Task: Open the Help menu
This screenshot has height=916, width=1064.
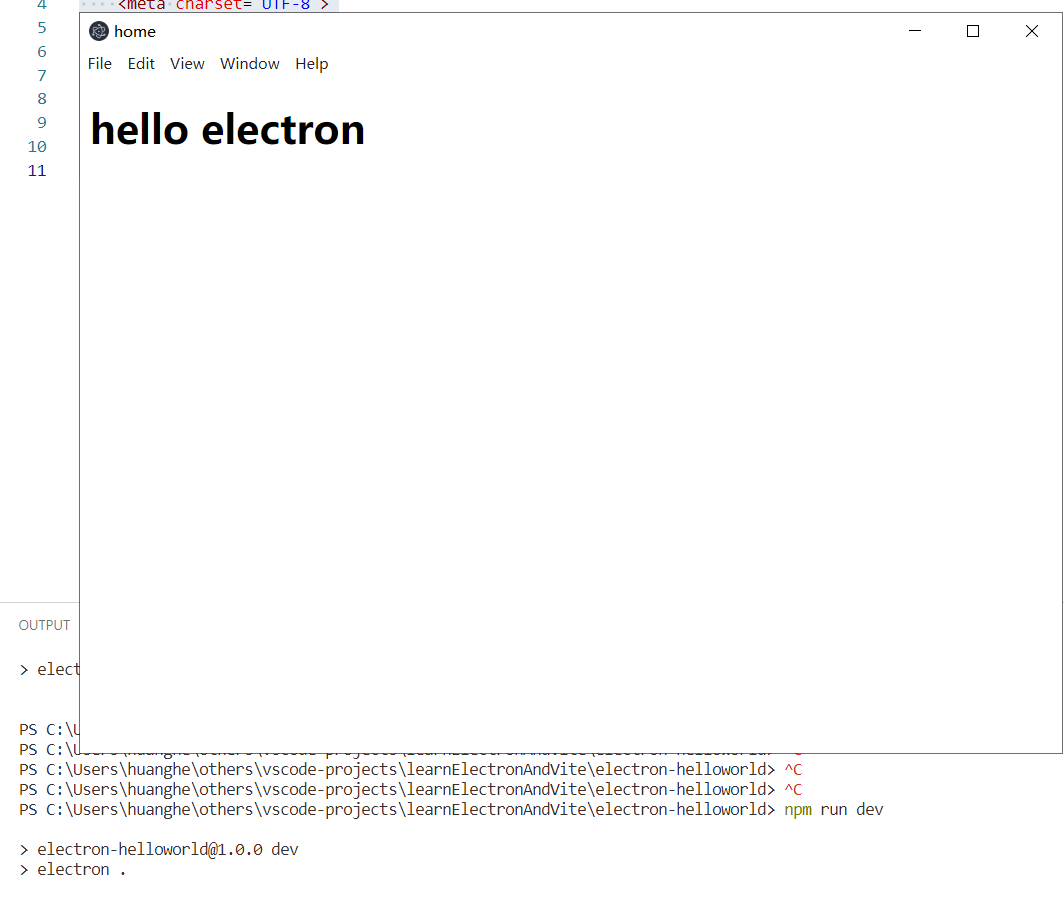Action: pos(311,64)
